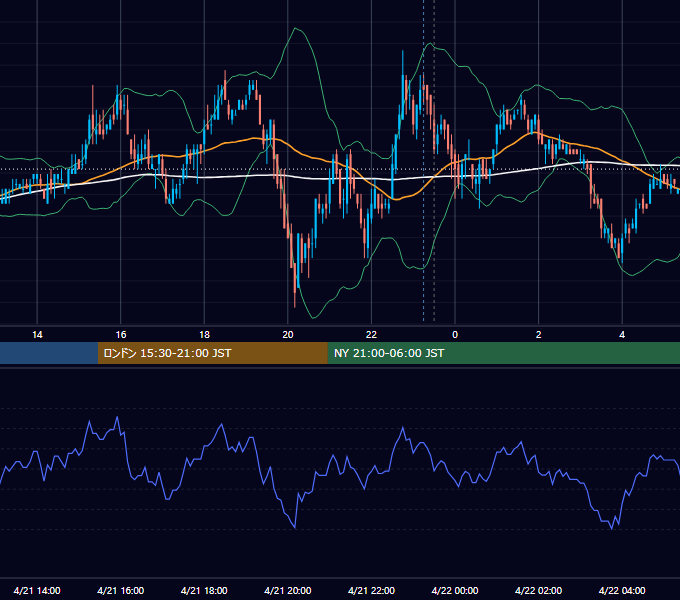Click the upper chart hour label 2
Image resolution: width=680 pixels, height=600 pixels.
click(x=539, y=335)
